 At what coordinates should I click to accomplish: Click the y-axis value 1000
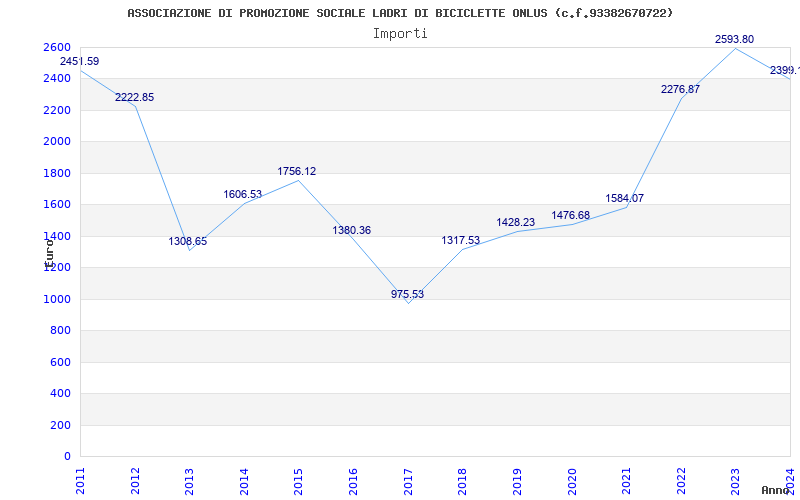[x=57, y=299]
